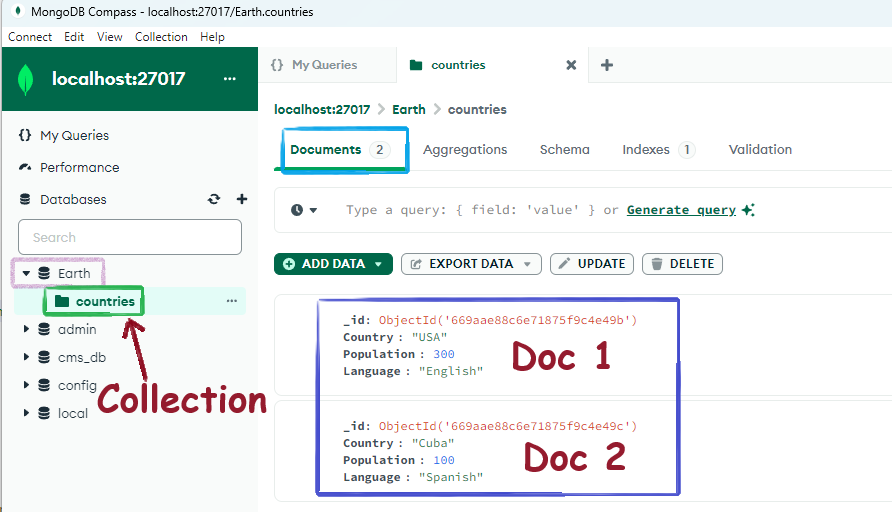Viewport: 892px width, 512px height.
Task: Click the UPDATE button
Action: pyautogui.click(x=592, y=264)
